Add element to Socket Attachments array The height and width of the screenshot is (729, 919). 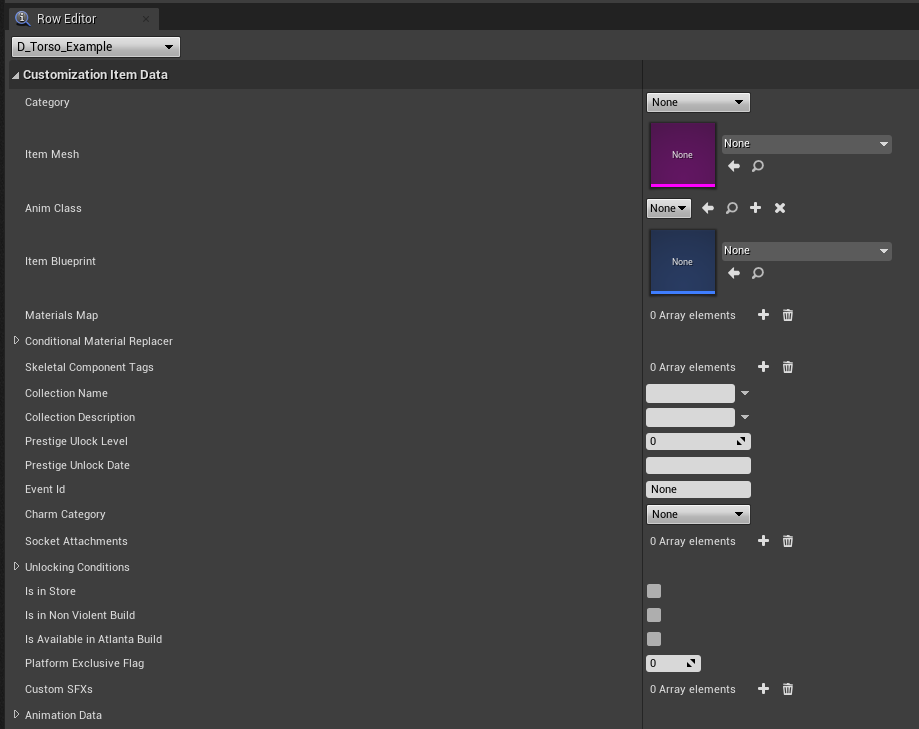click(764, 541)
